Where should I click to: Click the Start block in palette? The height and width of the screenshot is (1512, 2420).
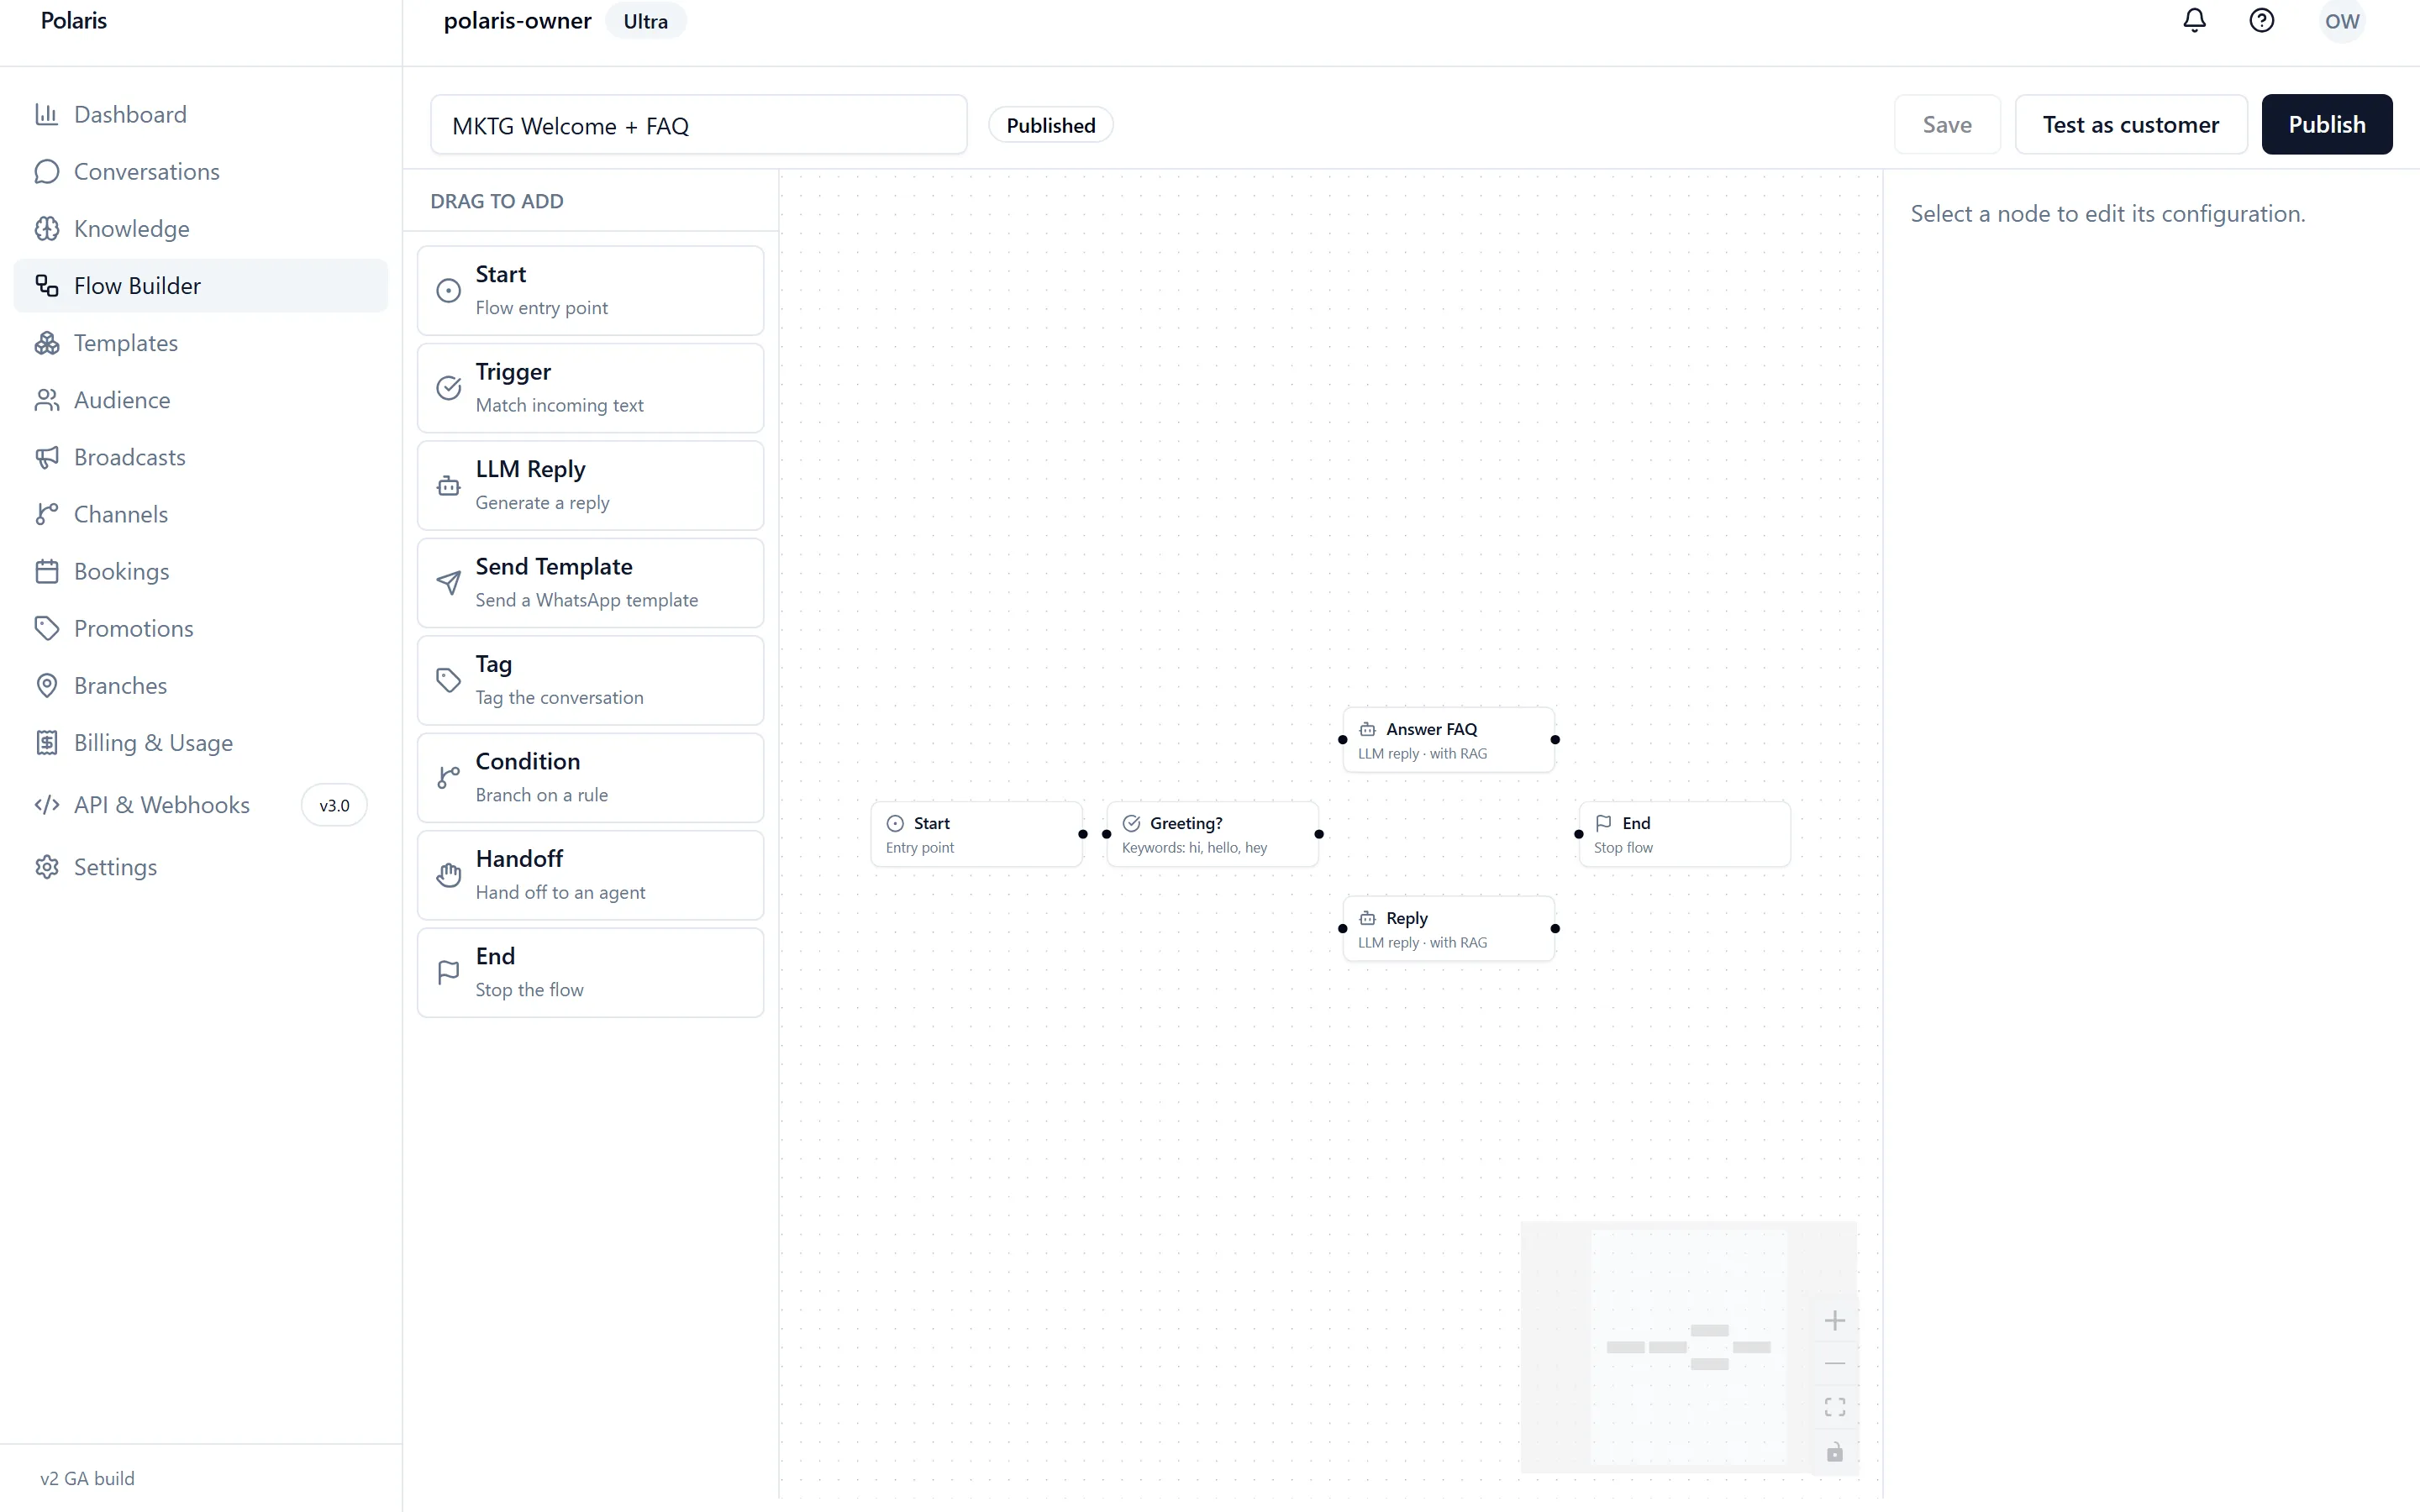click(590, 291)
